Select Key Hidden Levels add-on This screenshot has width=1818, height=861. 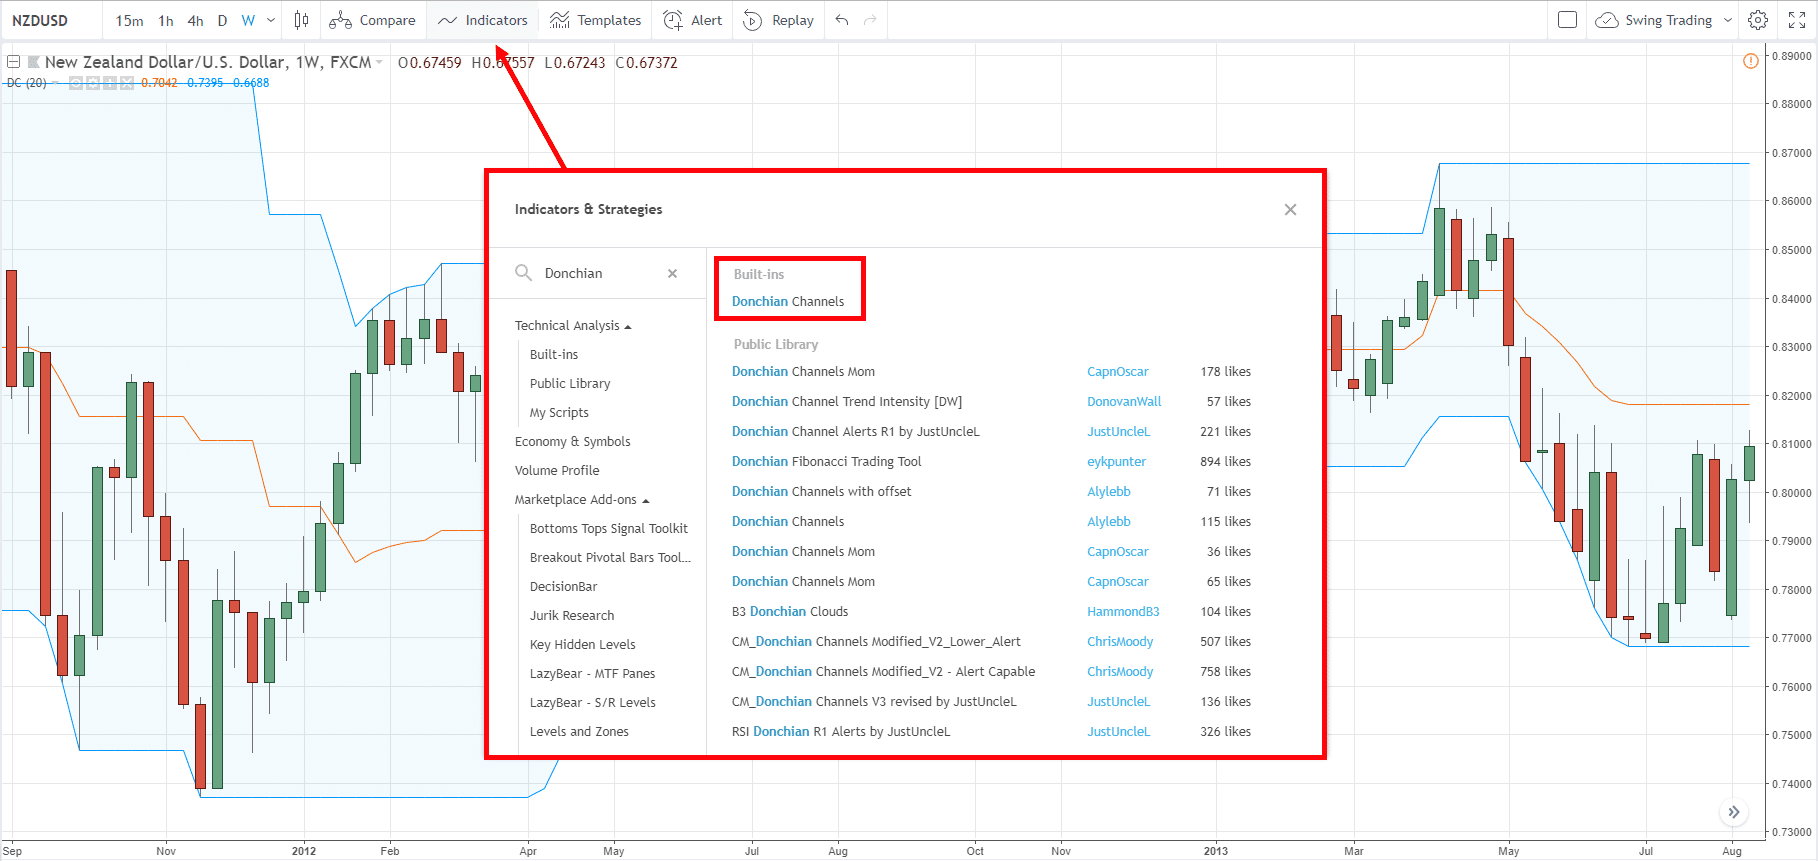point(582,644)
